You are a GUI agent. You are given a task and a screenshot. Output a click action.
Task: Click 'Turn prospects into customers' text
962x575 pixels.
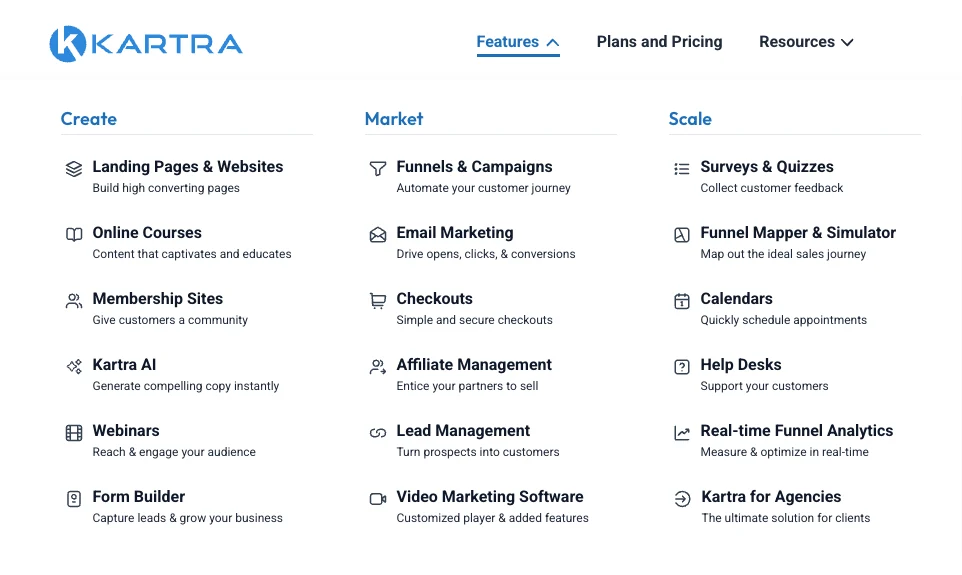[478, 452]
